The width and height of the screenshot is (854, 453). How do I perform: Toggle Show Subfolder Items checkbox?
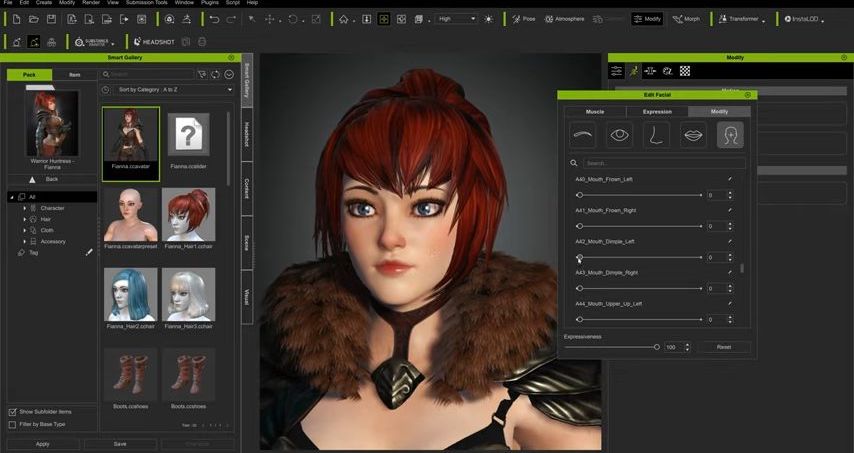[x=12, y=412]
